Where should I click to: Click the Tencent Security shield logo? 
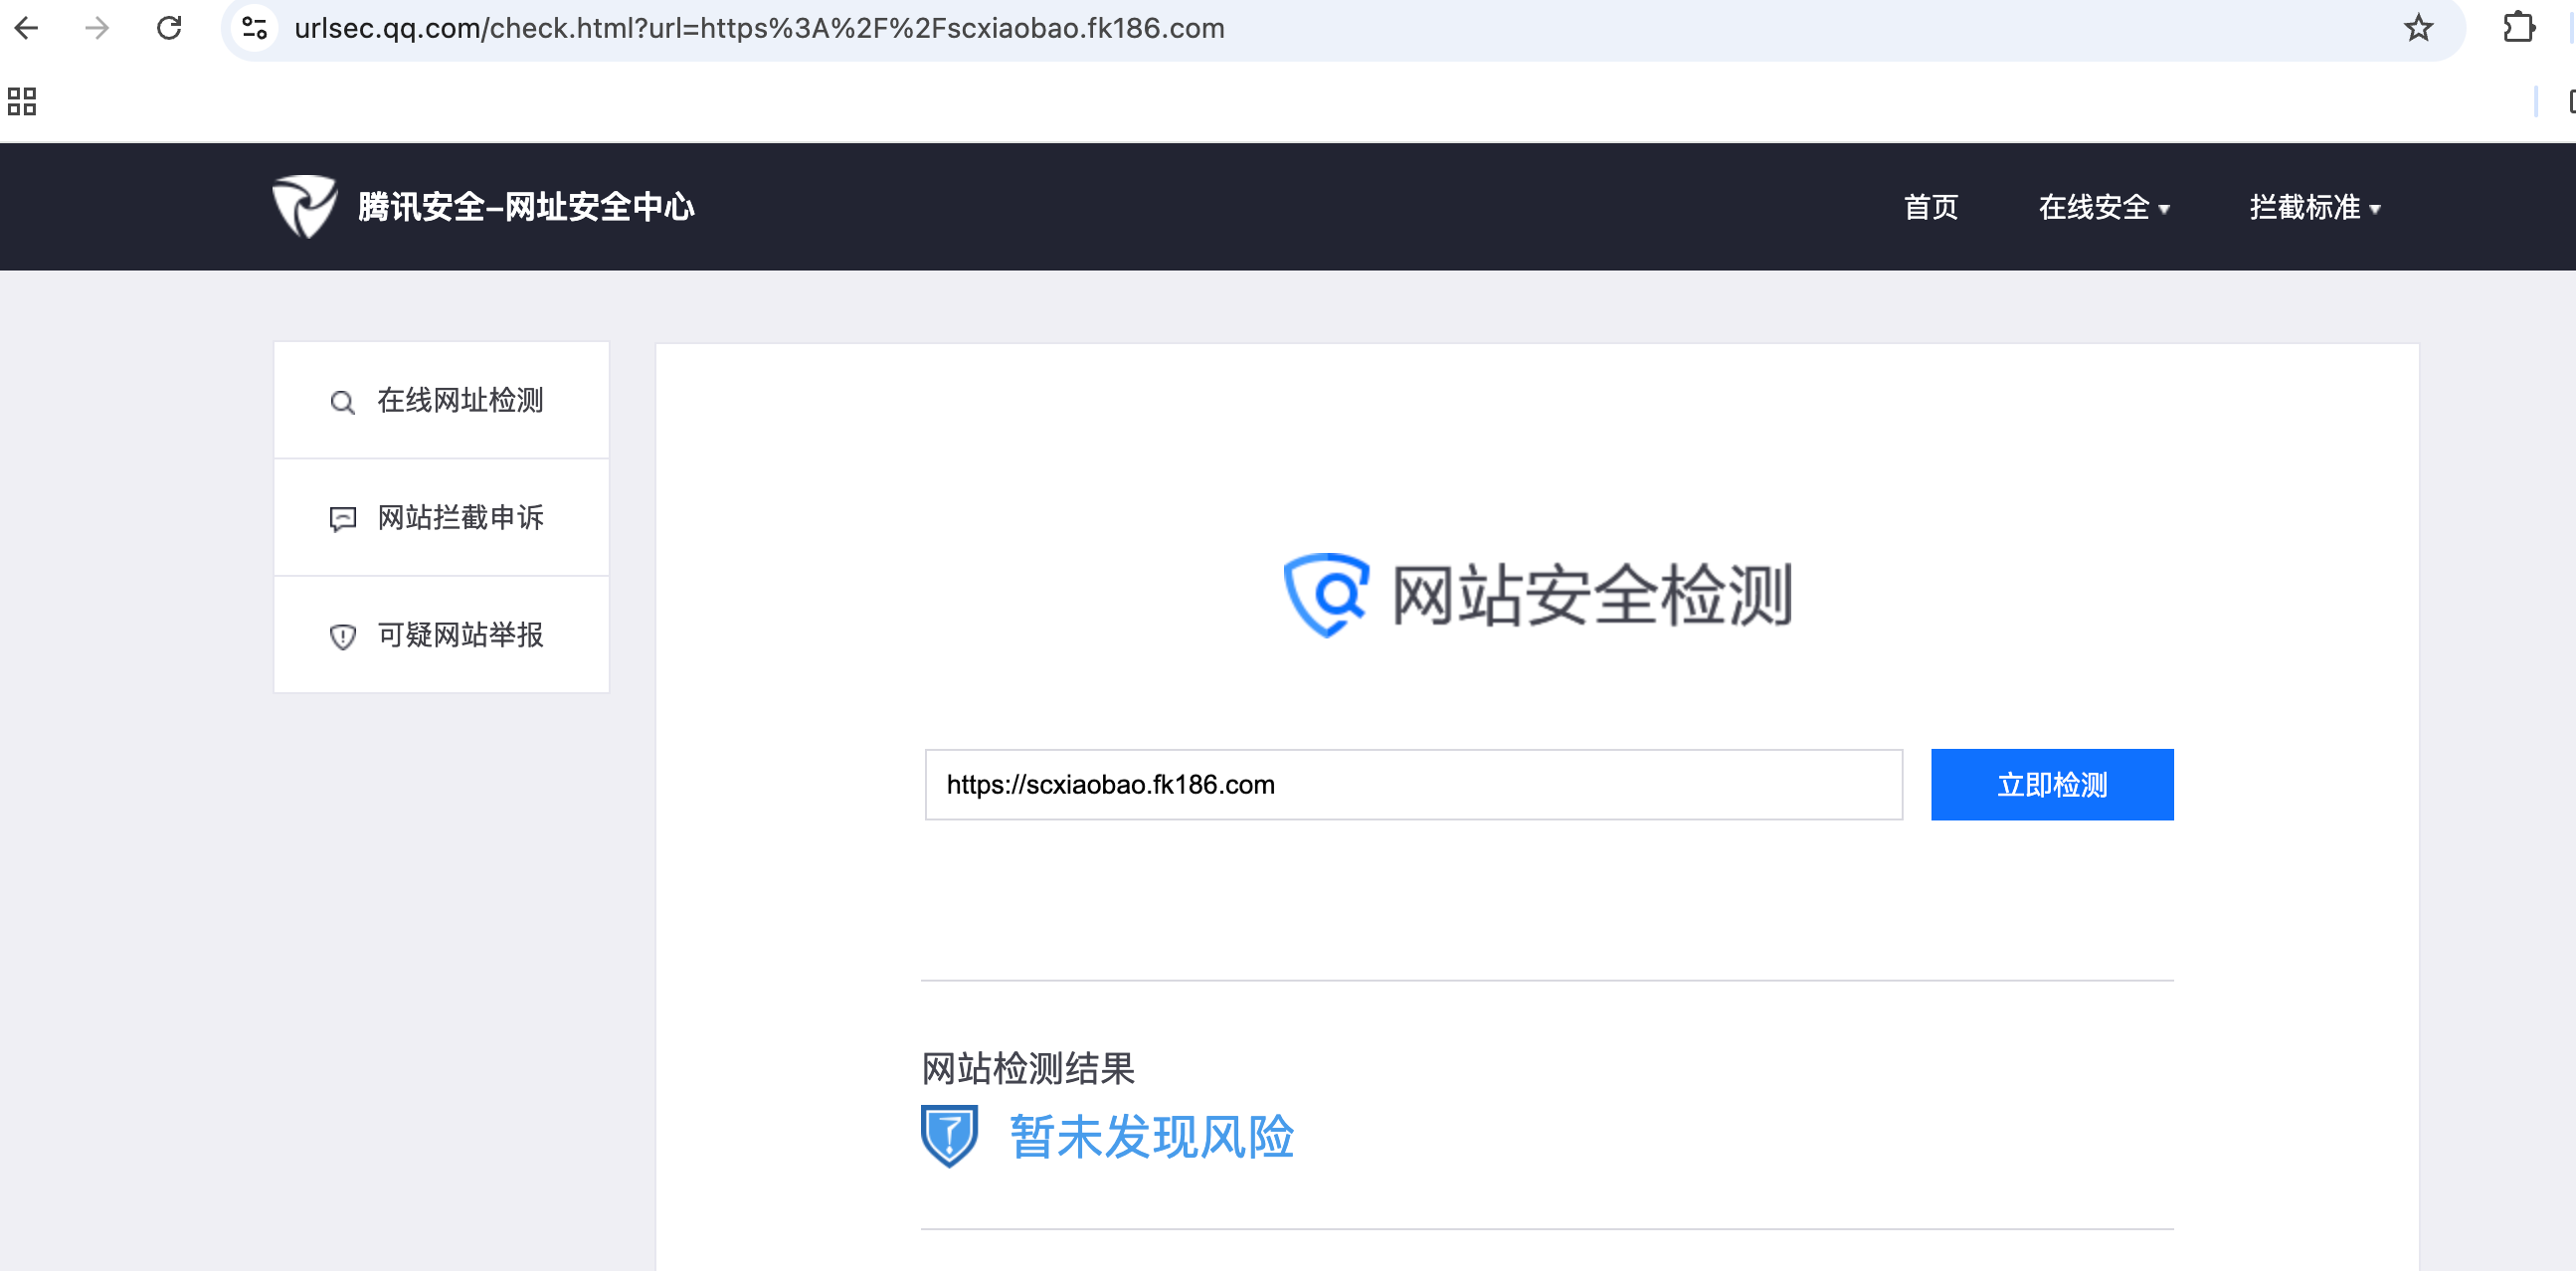pos(304,206)
